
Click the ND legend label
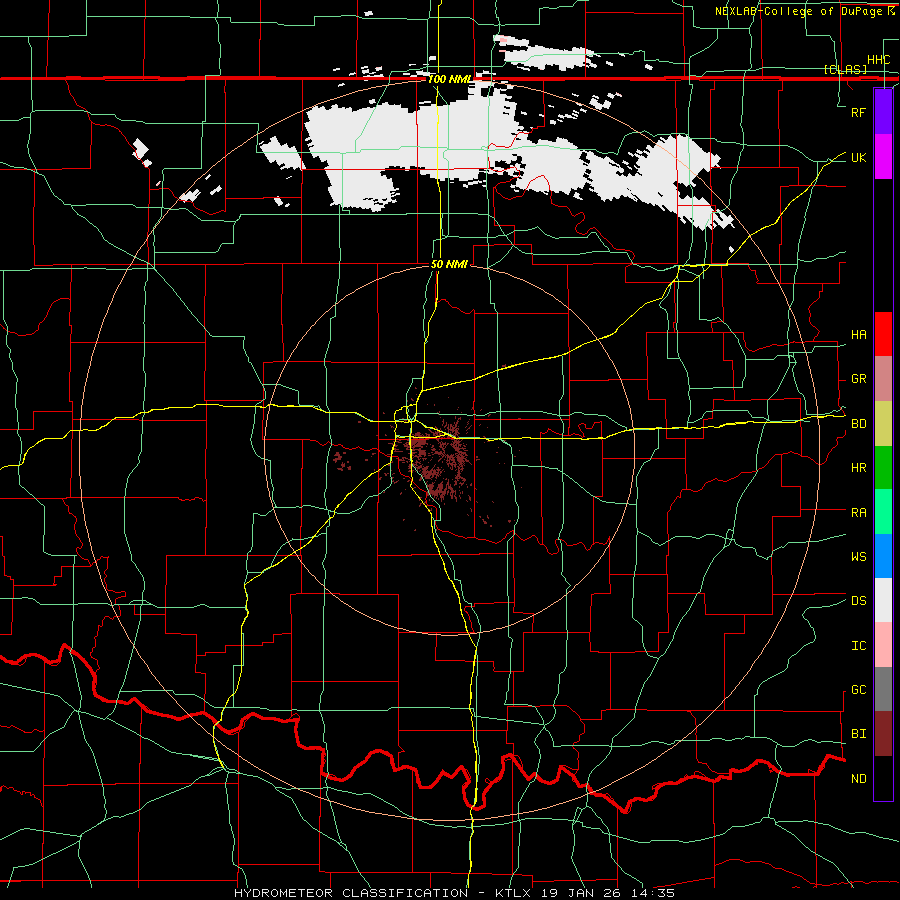click(x=859, y=779)
